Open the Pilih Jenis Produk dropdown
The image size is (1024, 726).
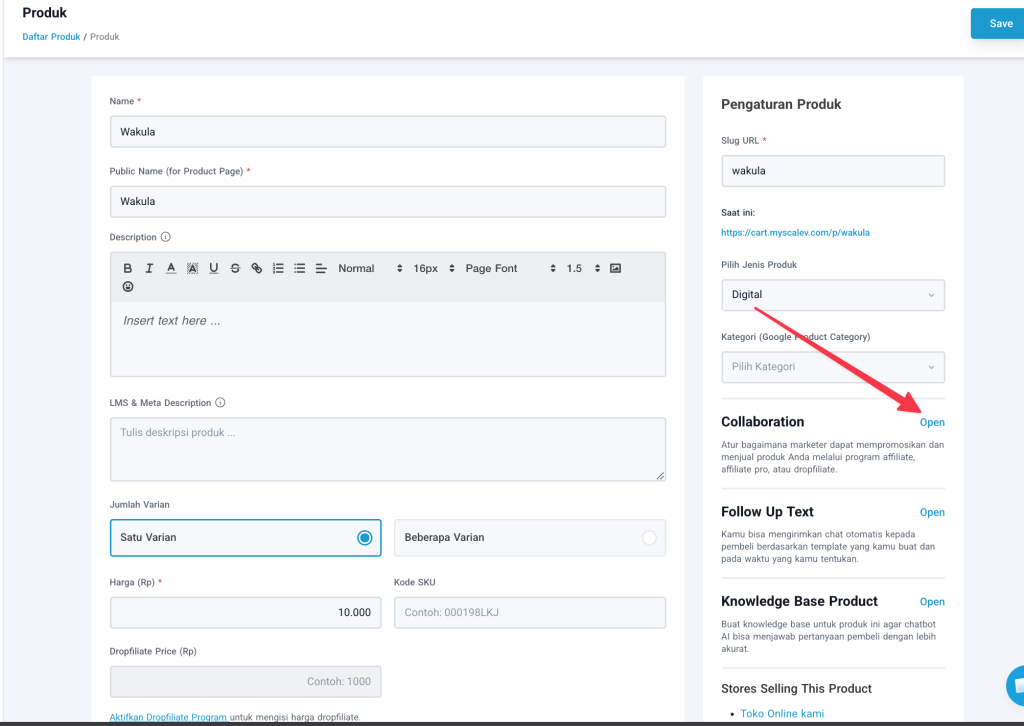(832, 295)
